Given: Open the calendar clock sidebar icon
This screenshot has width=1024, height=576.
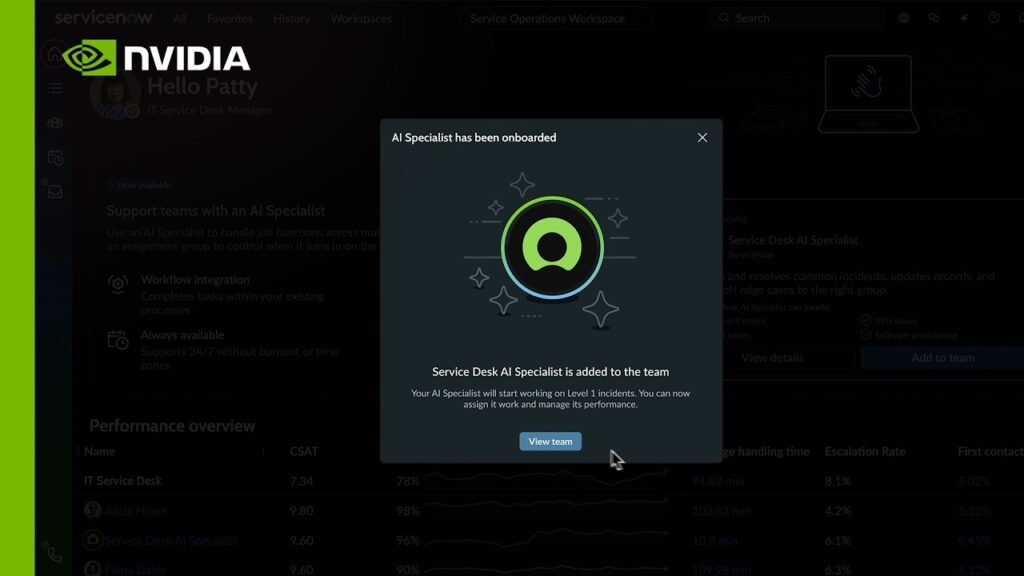Looking at the screenshot, I should click(55, 157).
